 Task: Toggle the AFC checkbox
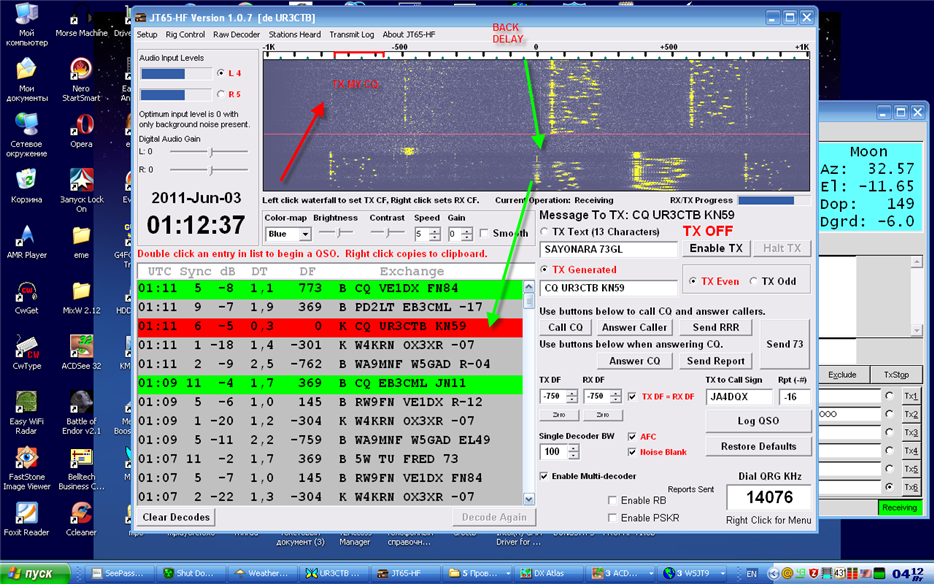pyautogui.click(x=631, y=436)
